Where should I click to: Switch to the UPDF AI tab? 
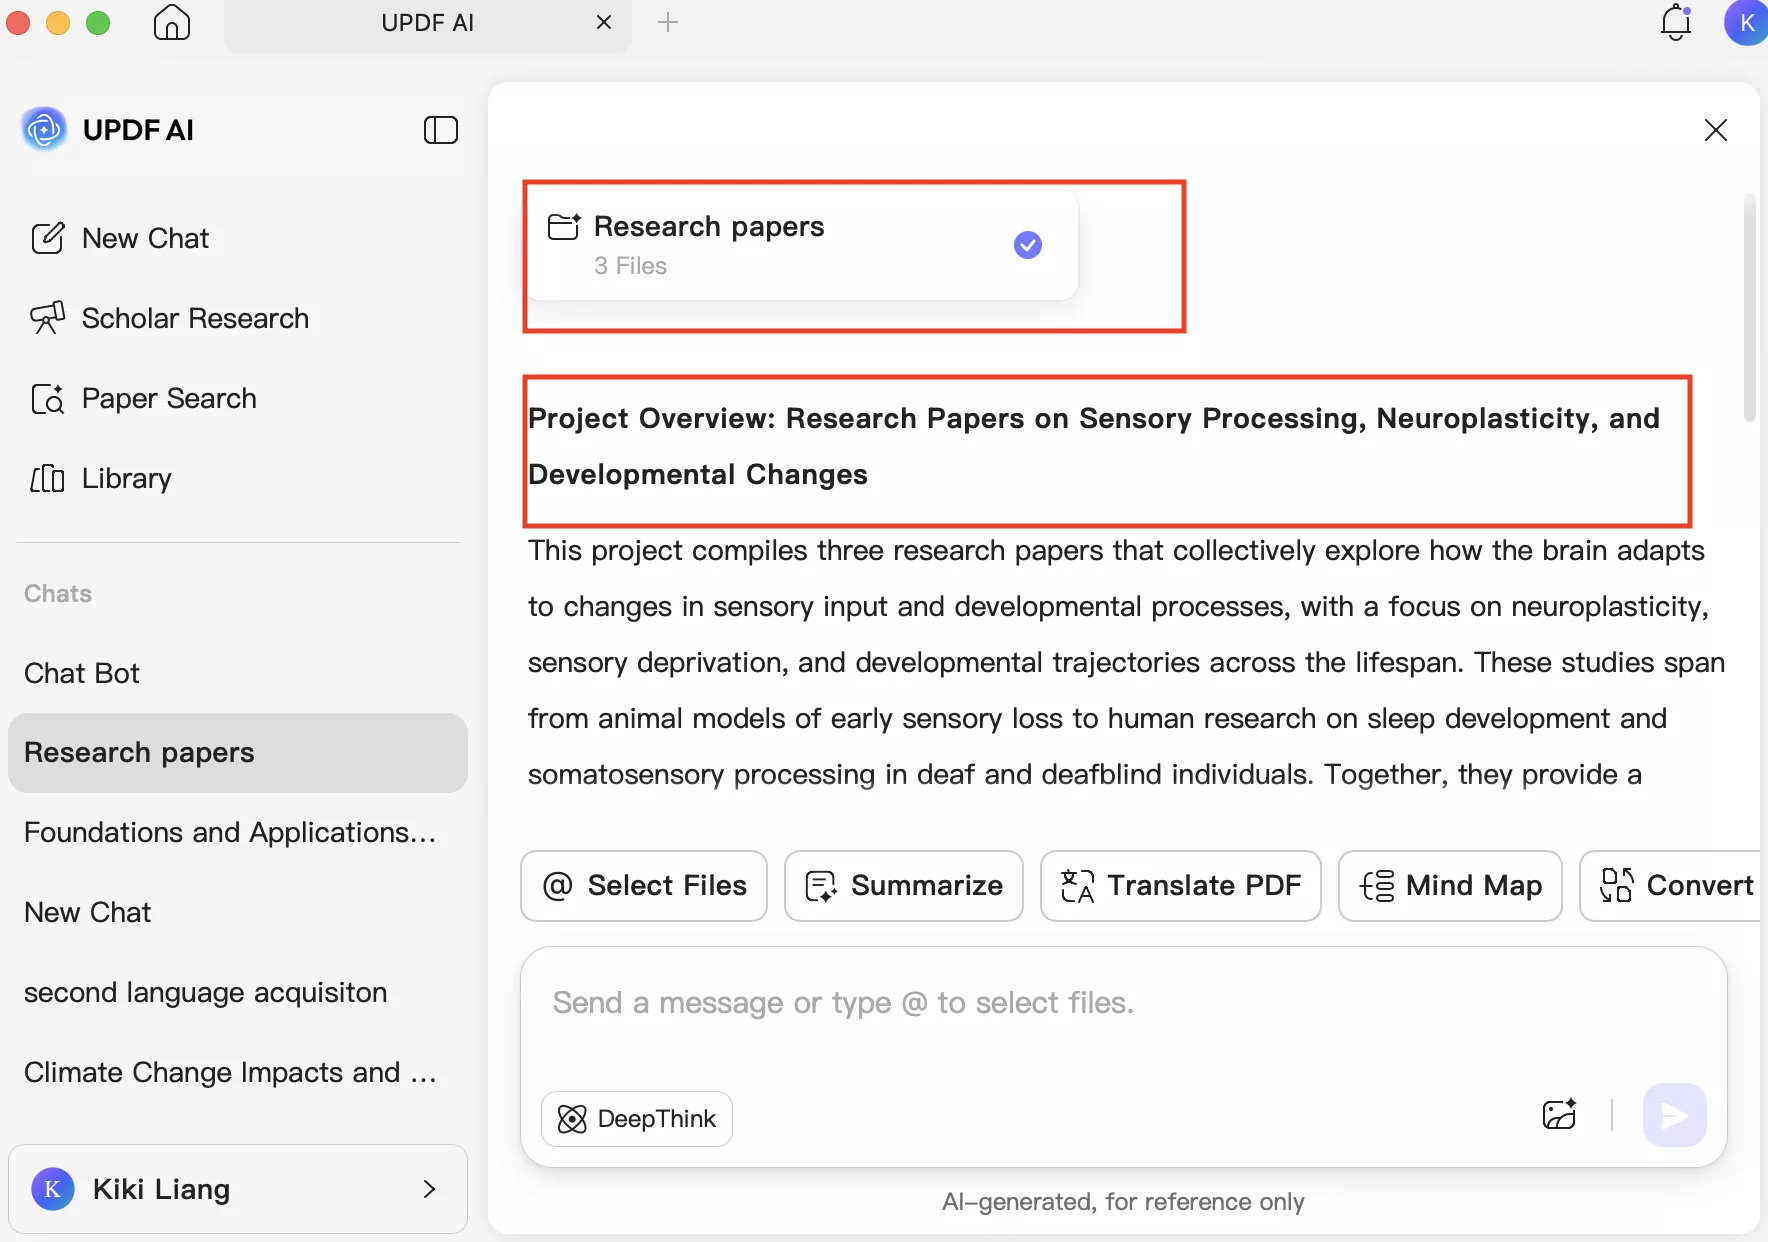428,22
